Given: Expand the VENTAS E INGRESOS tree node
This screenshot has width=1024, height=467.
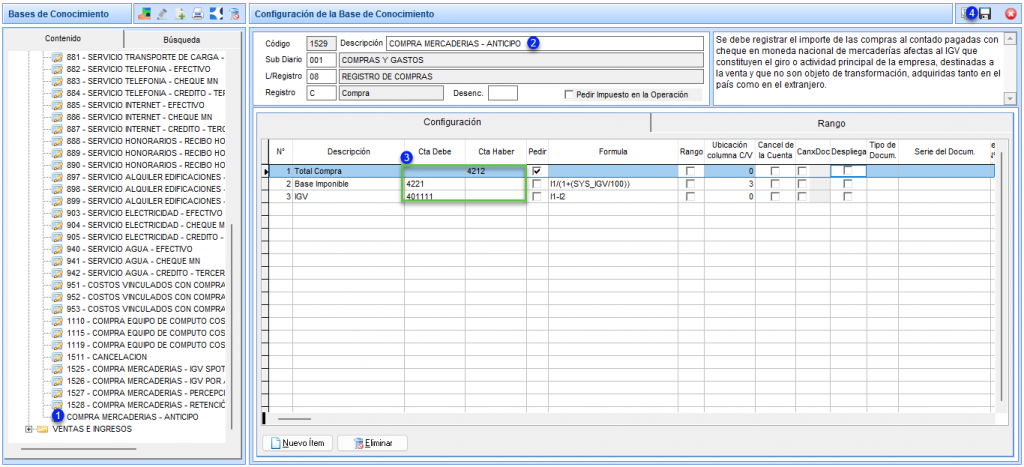Looking at the screenshot, I should (x=28, y=429).
